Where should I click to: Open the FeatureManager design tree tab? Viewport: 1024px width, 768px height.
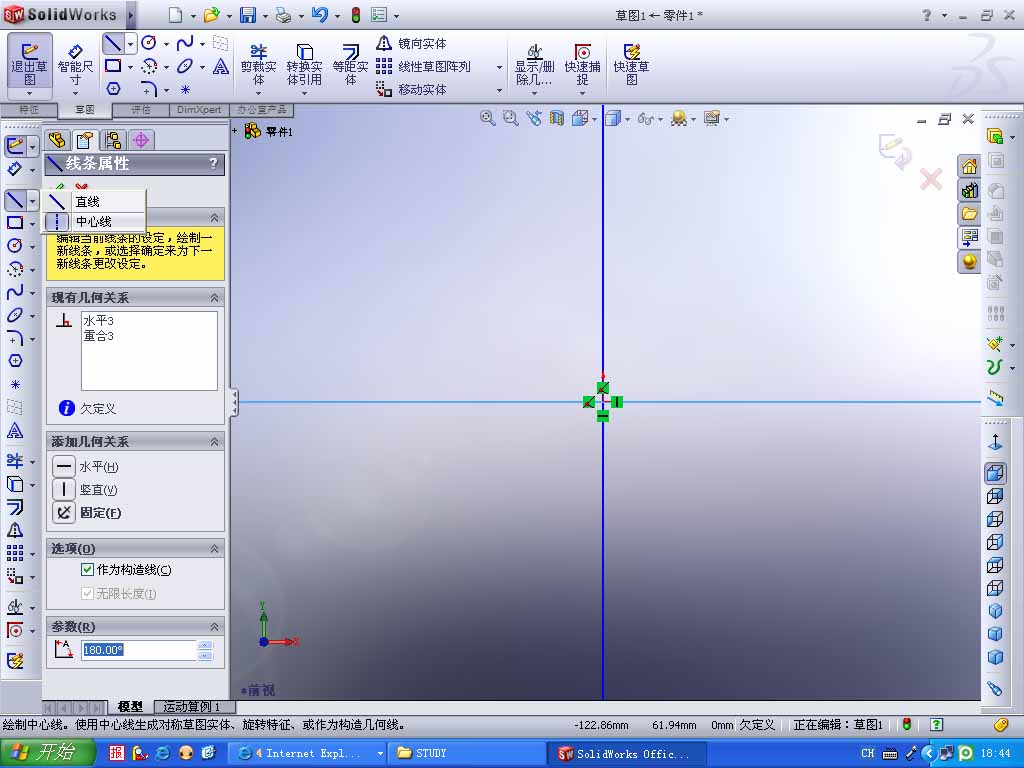pyautogui.click(x=57, y=140)
